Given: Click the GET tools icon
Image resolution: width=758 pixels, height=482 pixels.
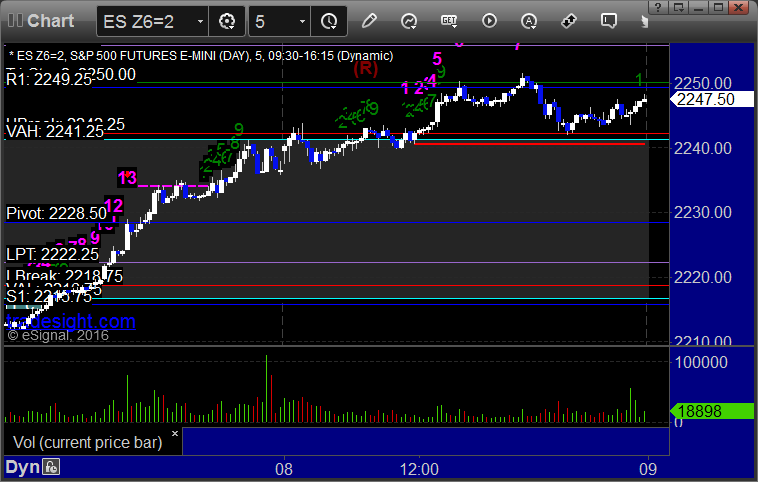Looking at the screenshot, I should [x=449, y=21].
